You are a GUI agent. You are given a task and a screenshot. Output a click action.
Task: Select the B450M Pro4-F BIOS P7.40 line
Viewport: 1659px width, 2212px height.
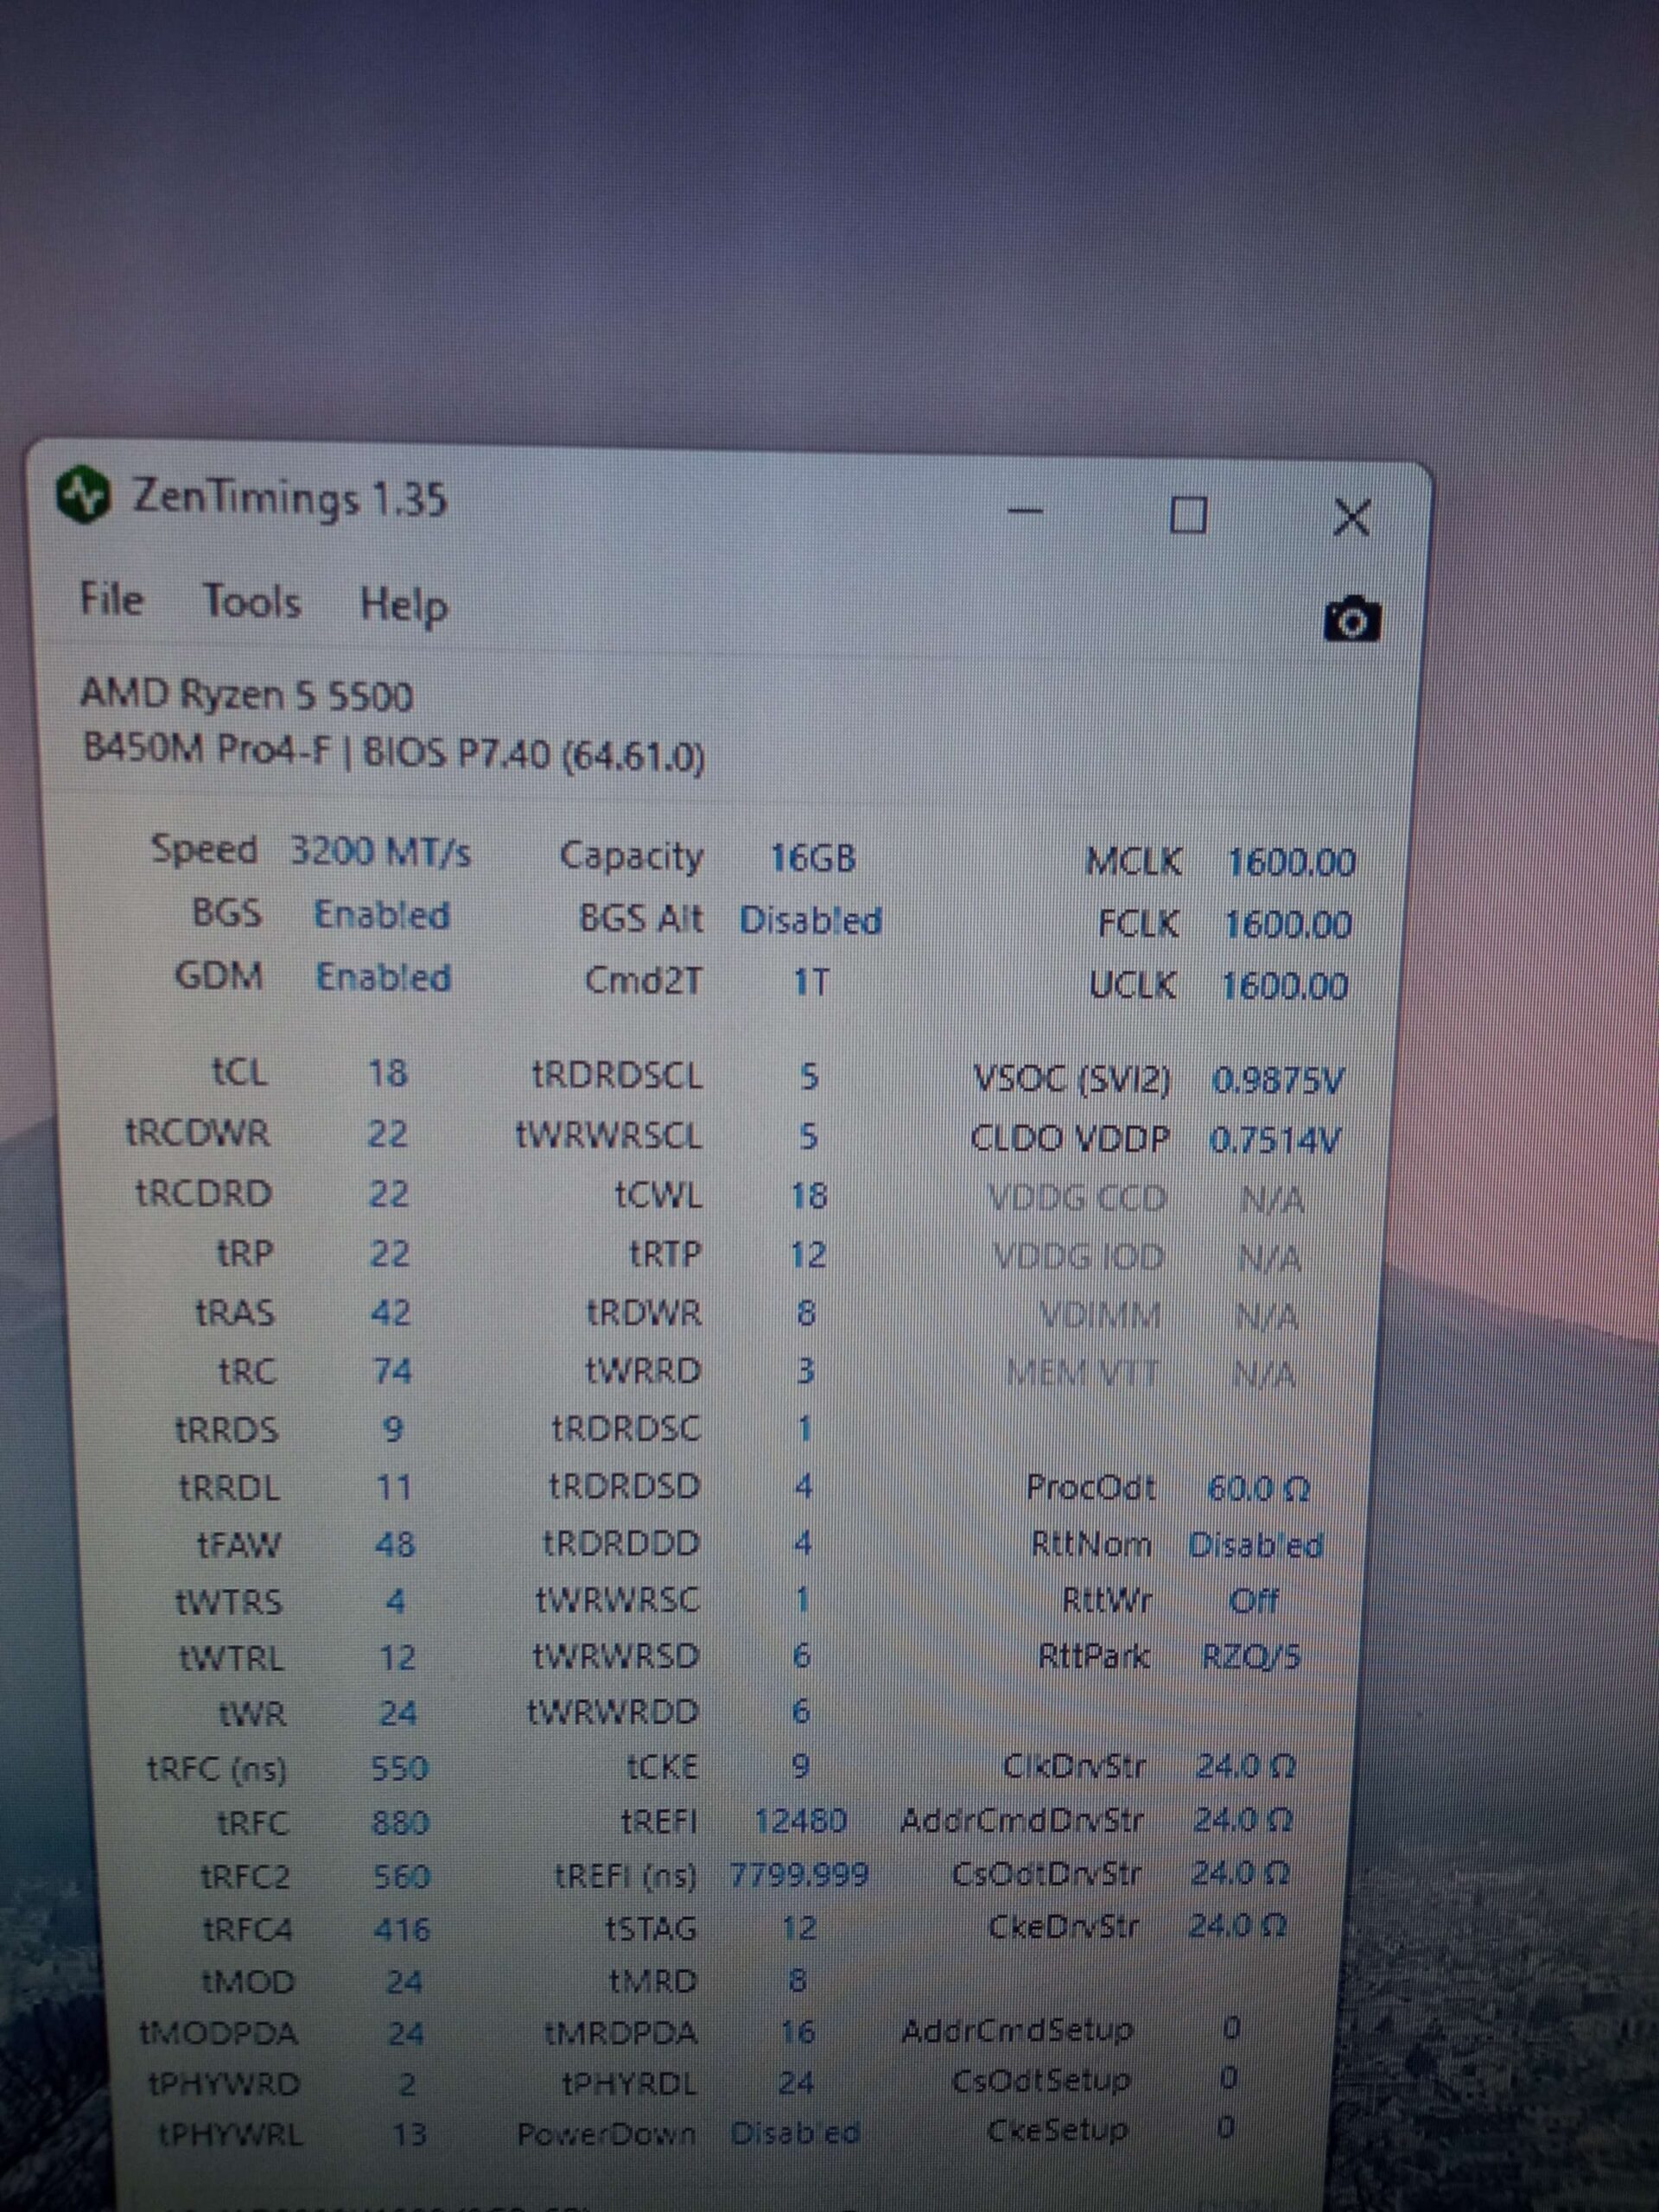[394, 752]
